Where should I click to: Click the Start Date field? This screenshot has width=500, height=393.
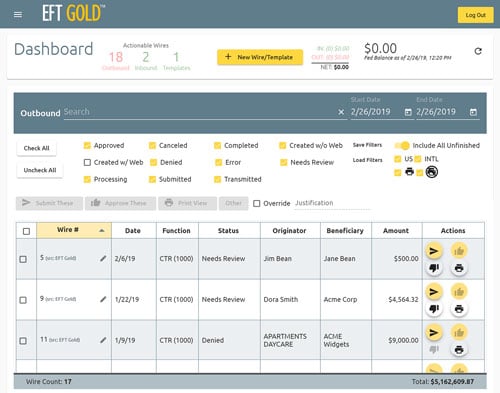(x=377, y=112)
